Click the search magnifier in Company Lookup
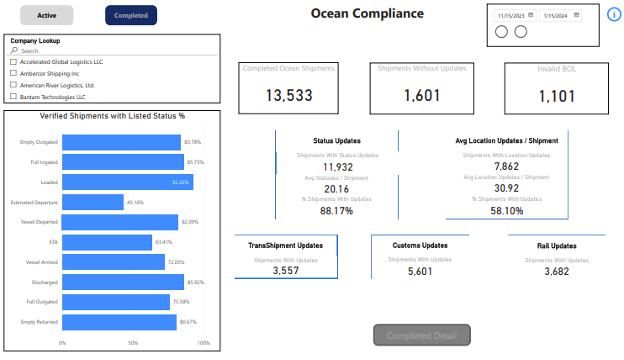Viewport: 624px width, 360px height. 14,51
